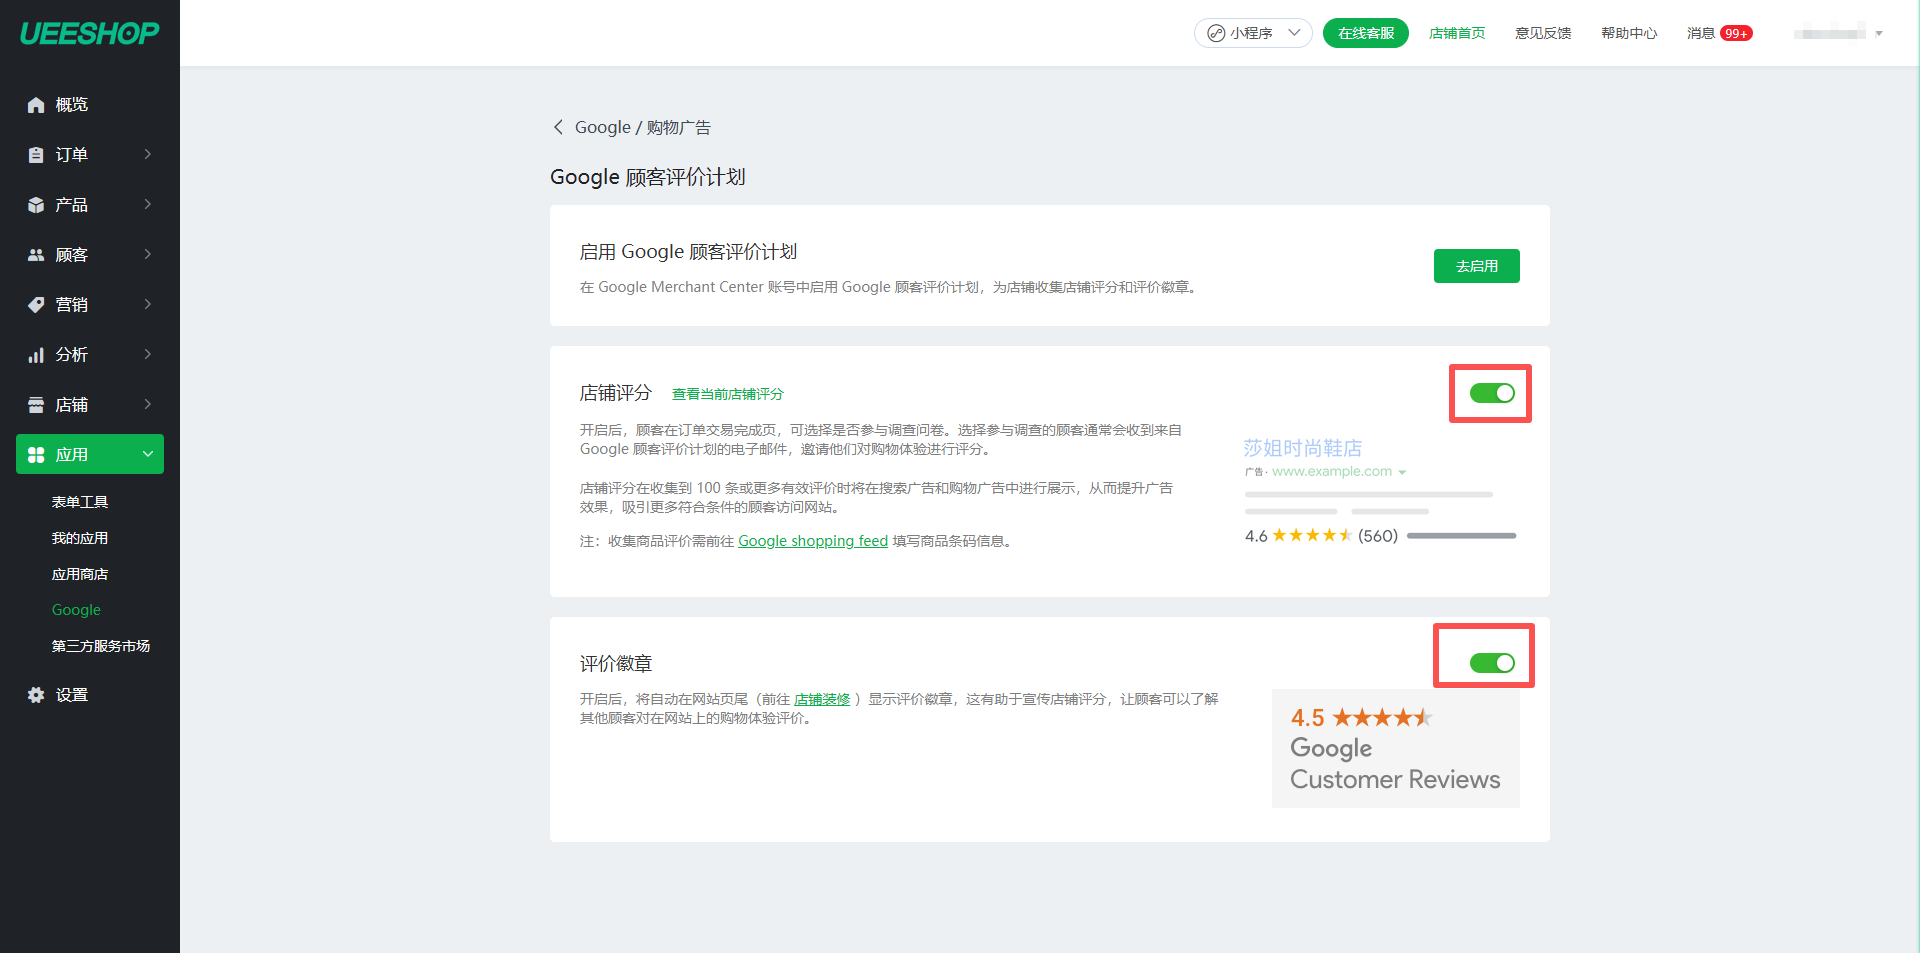Click the 去启用 button
This screenshot has height=953, width=1920.
[x=1476, y=266]
